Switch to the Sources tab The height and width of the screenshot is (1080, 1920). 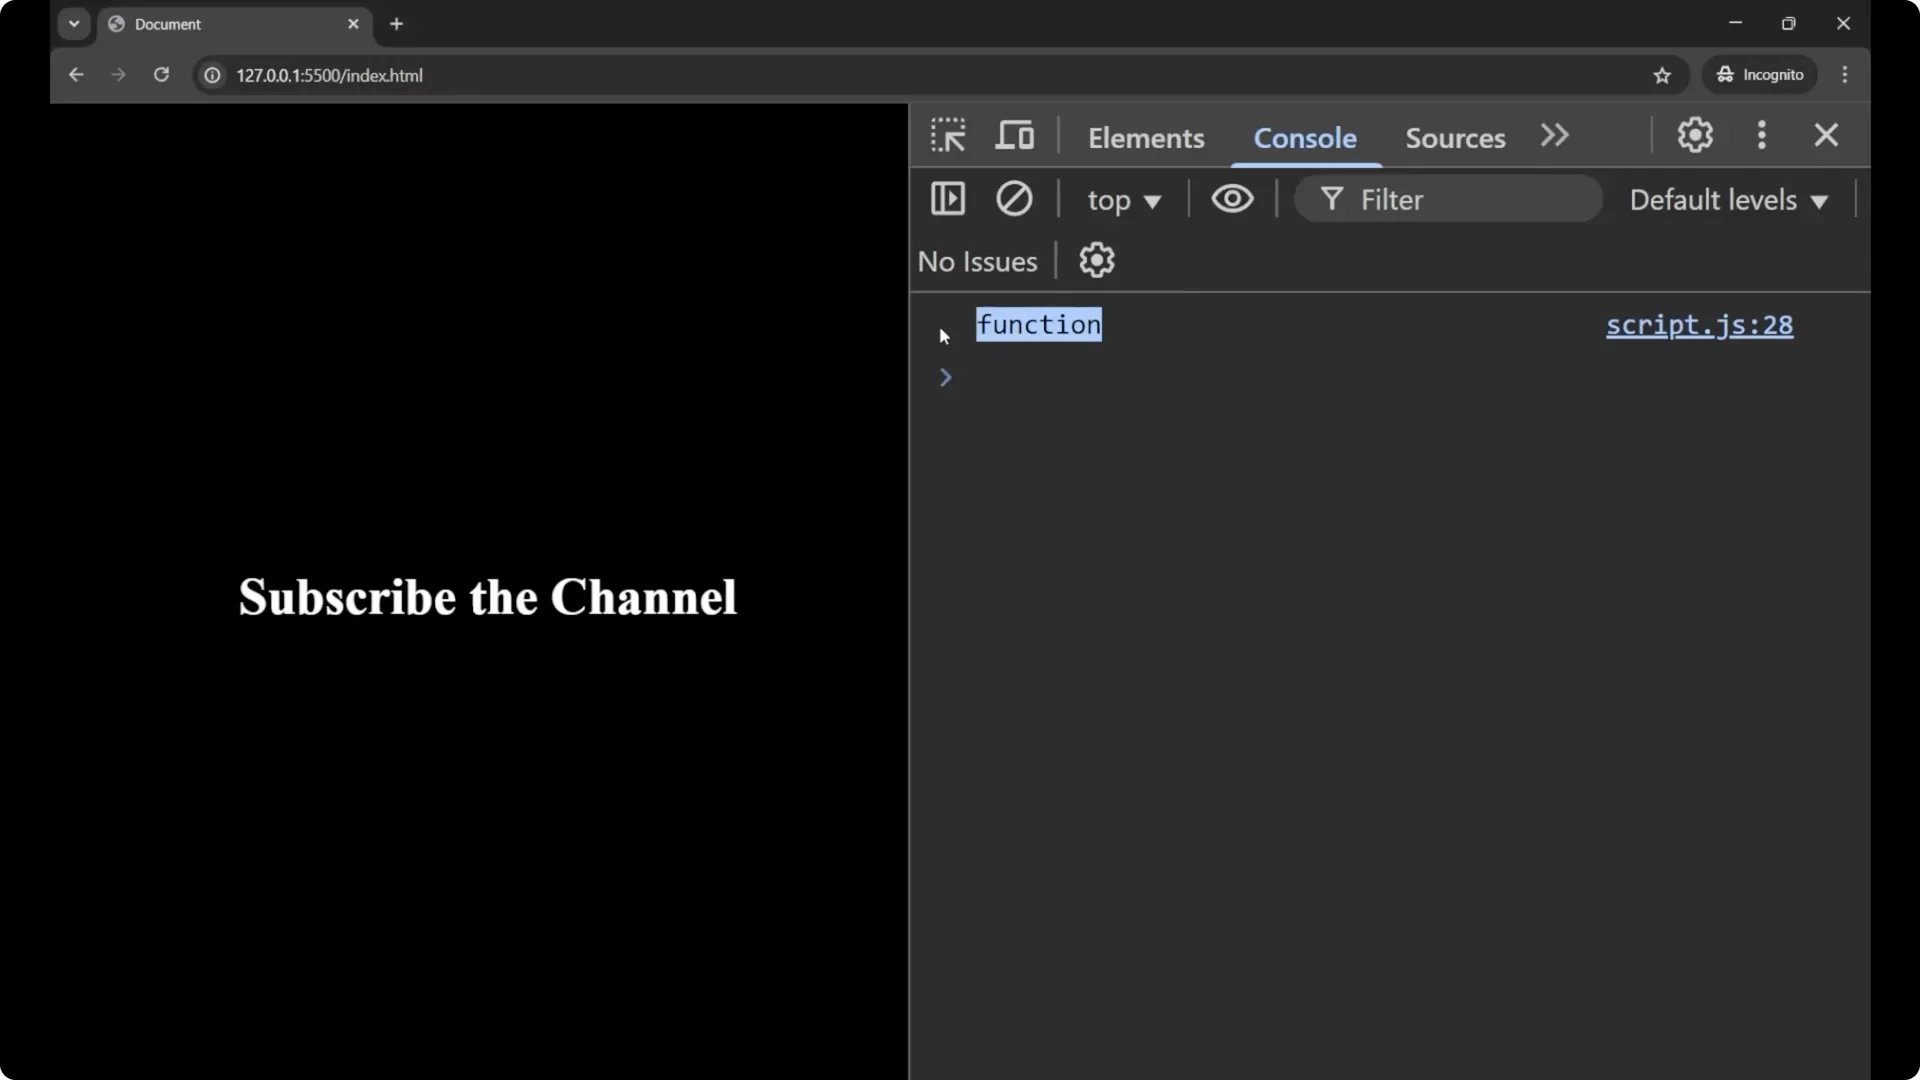(1455, 138)
